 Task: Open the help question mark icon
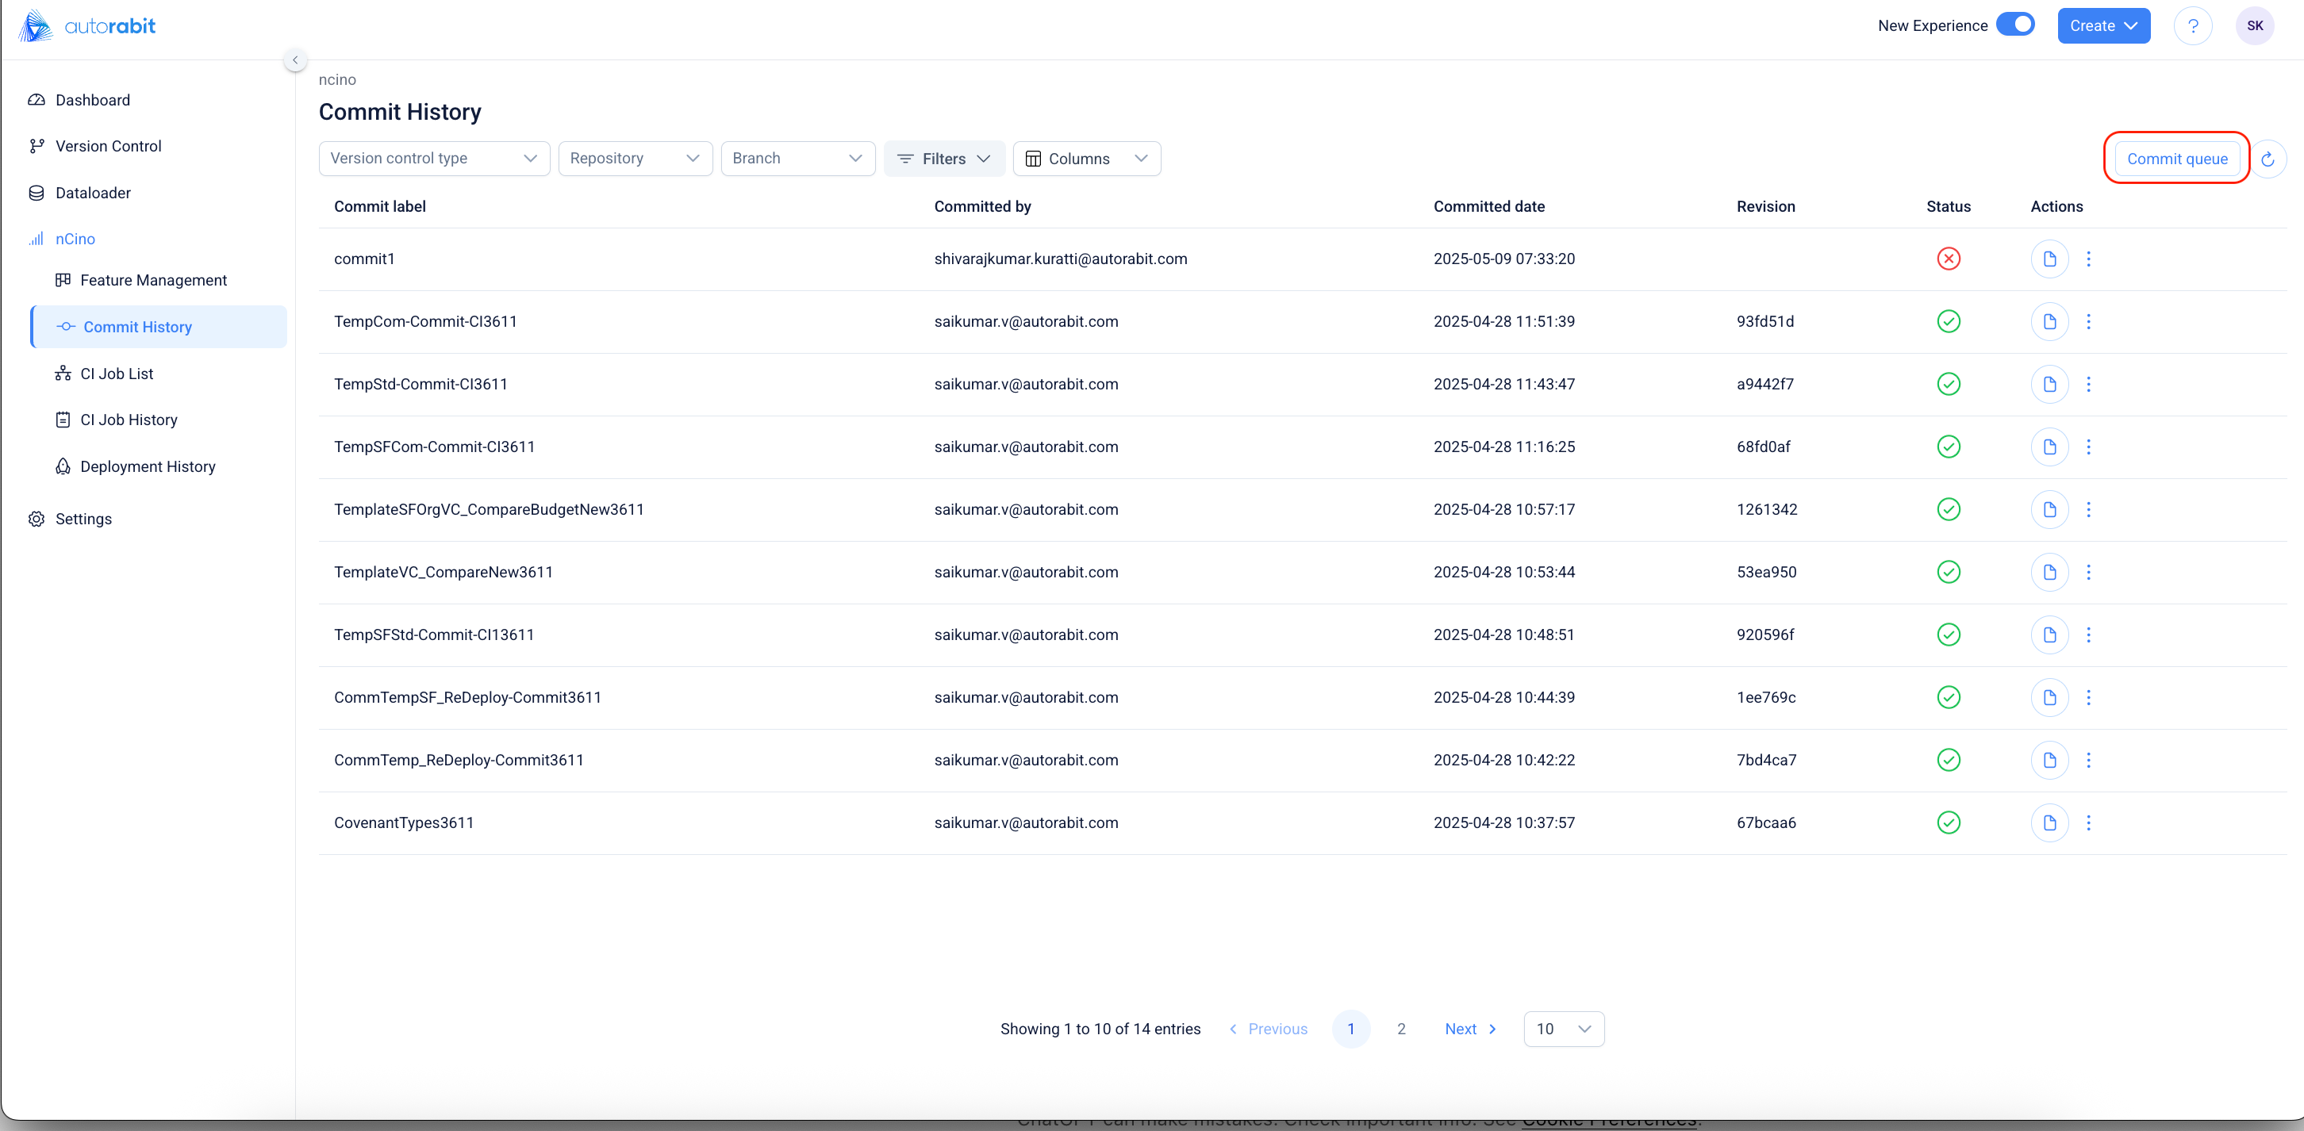click(x=2193, y=26)
